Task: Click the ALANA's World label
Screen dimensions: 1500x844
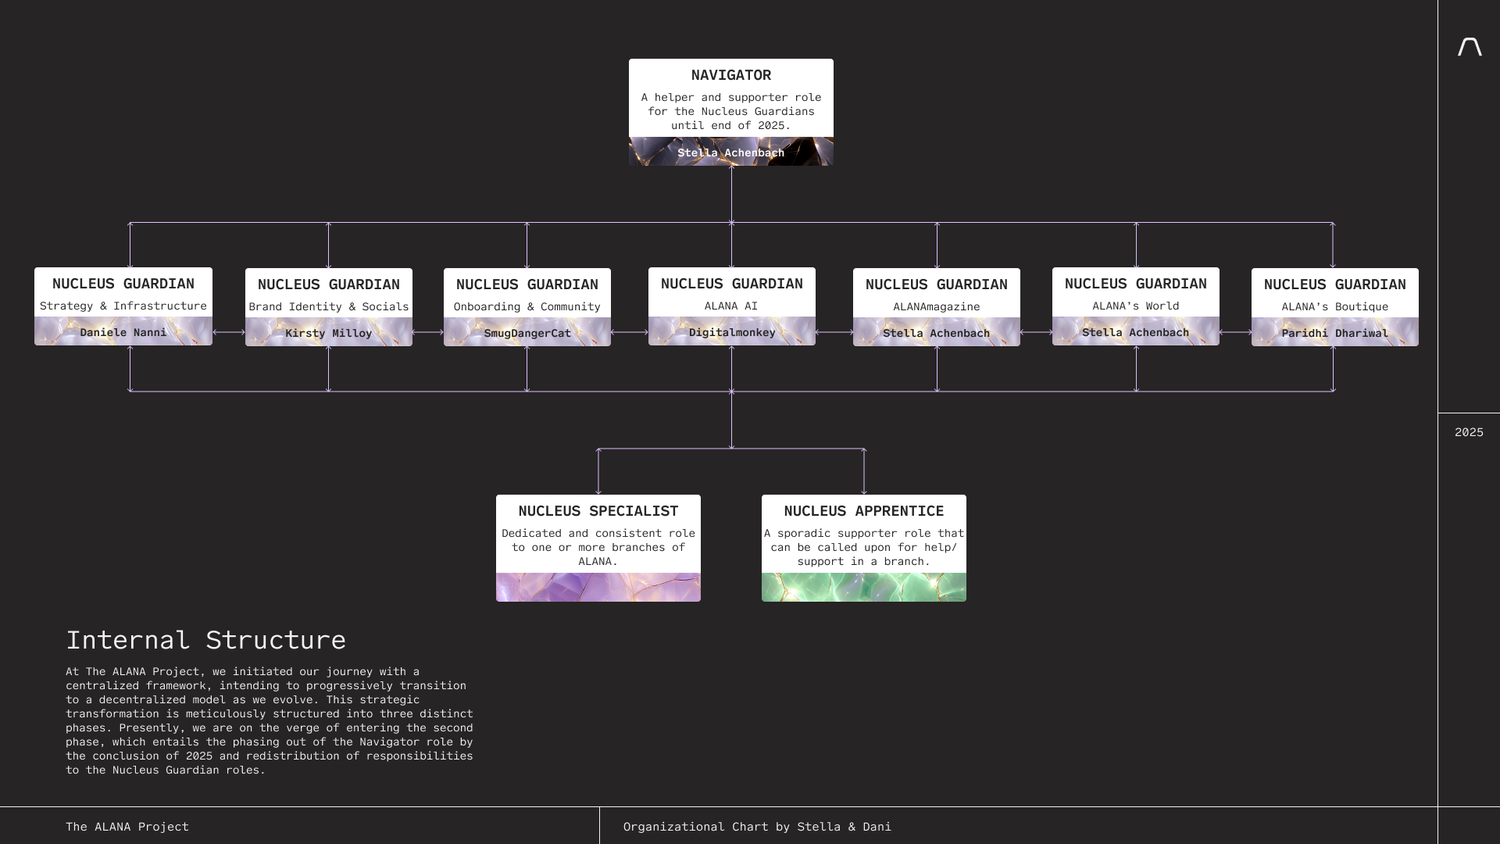Action: [1136, 306]
